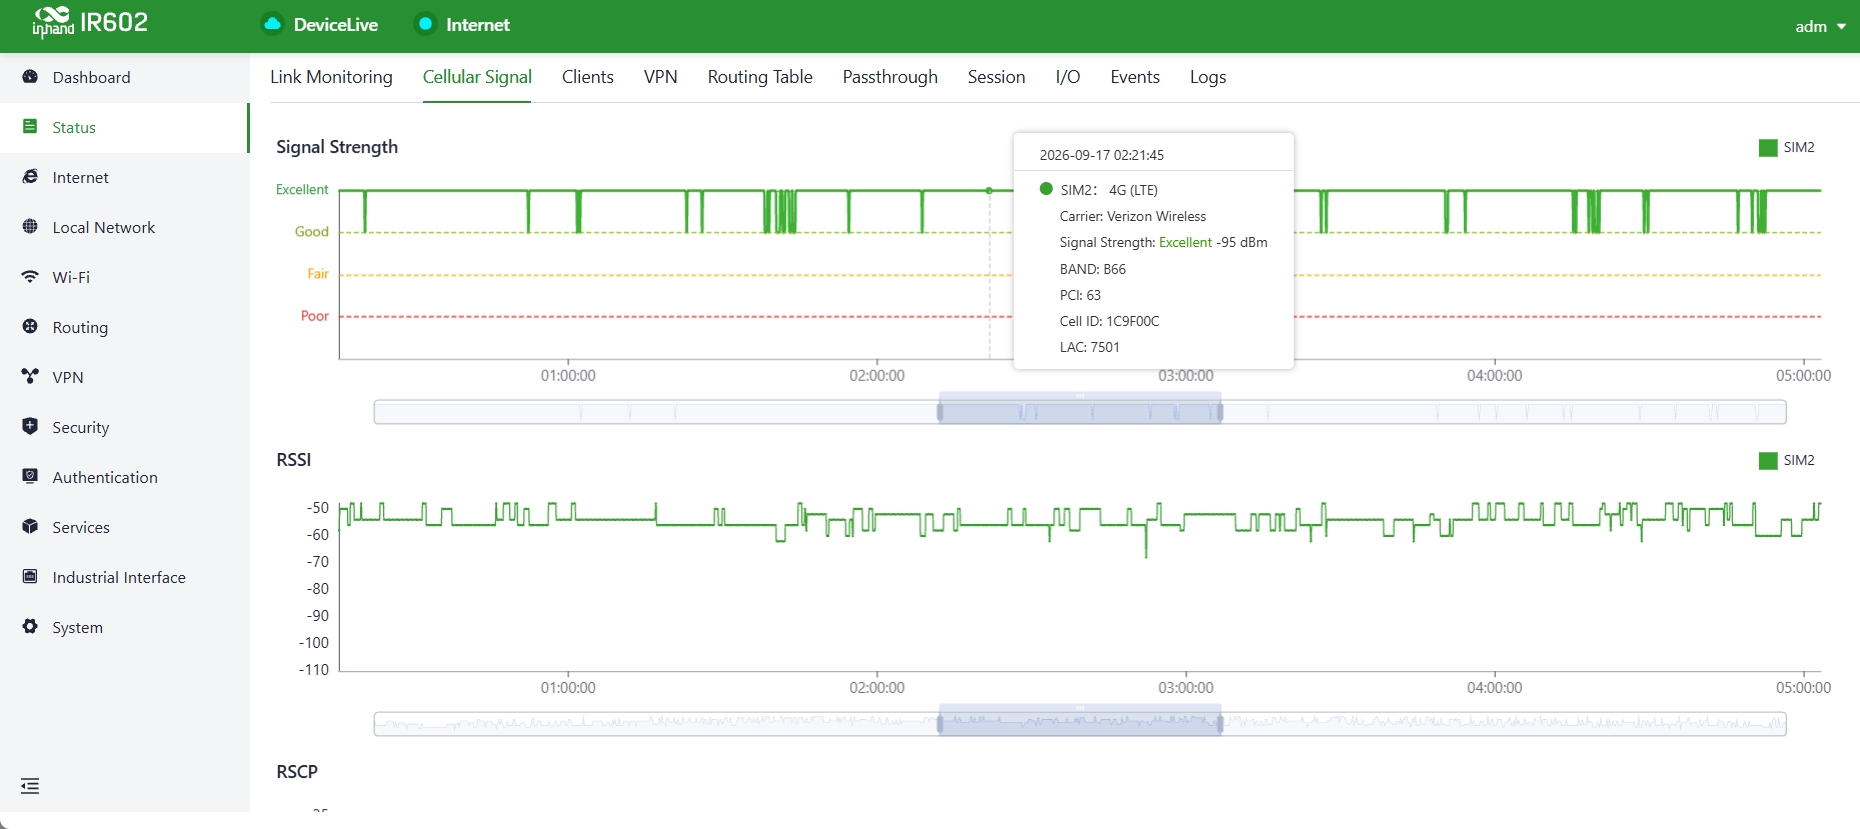Click the Routing icon in sidebar

click(x=30, y=327)
